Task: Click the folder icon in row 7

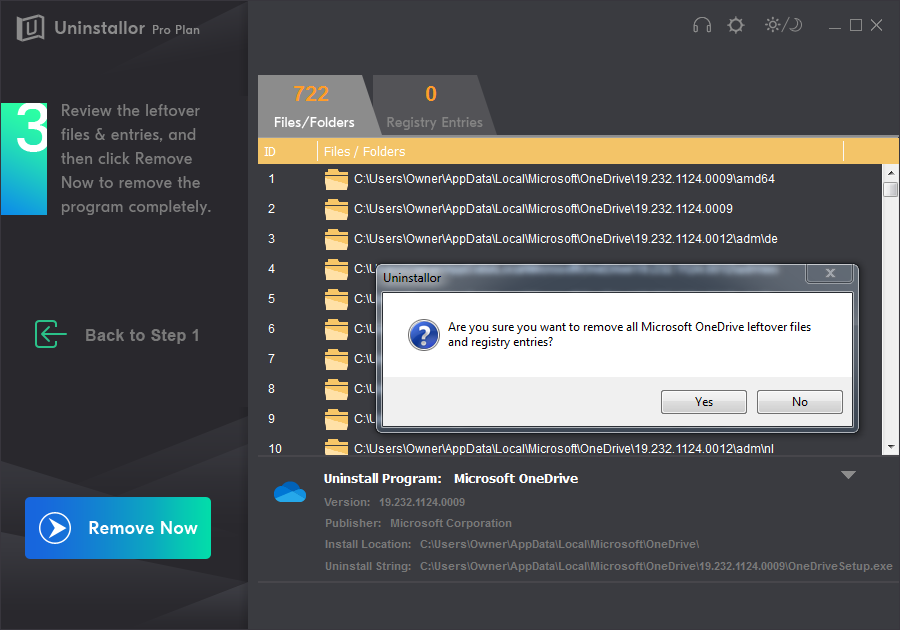Action: tap(336, 359)
